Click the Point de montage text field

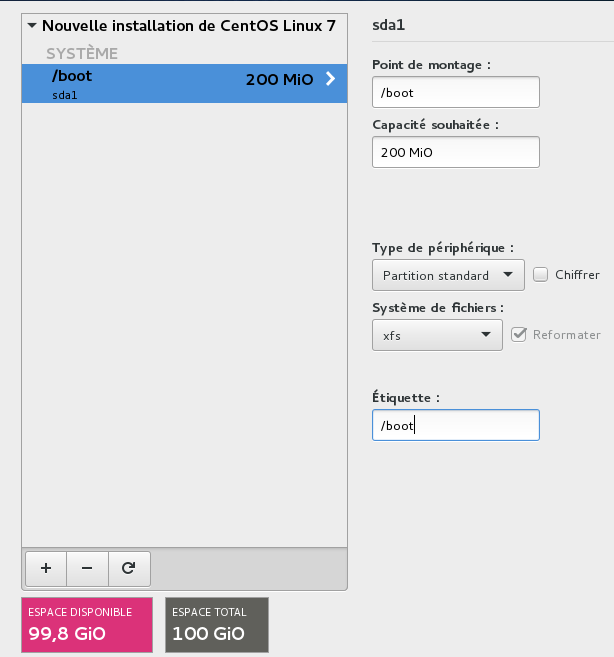click(455, 92)
